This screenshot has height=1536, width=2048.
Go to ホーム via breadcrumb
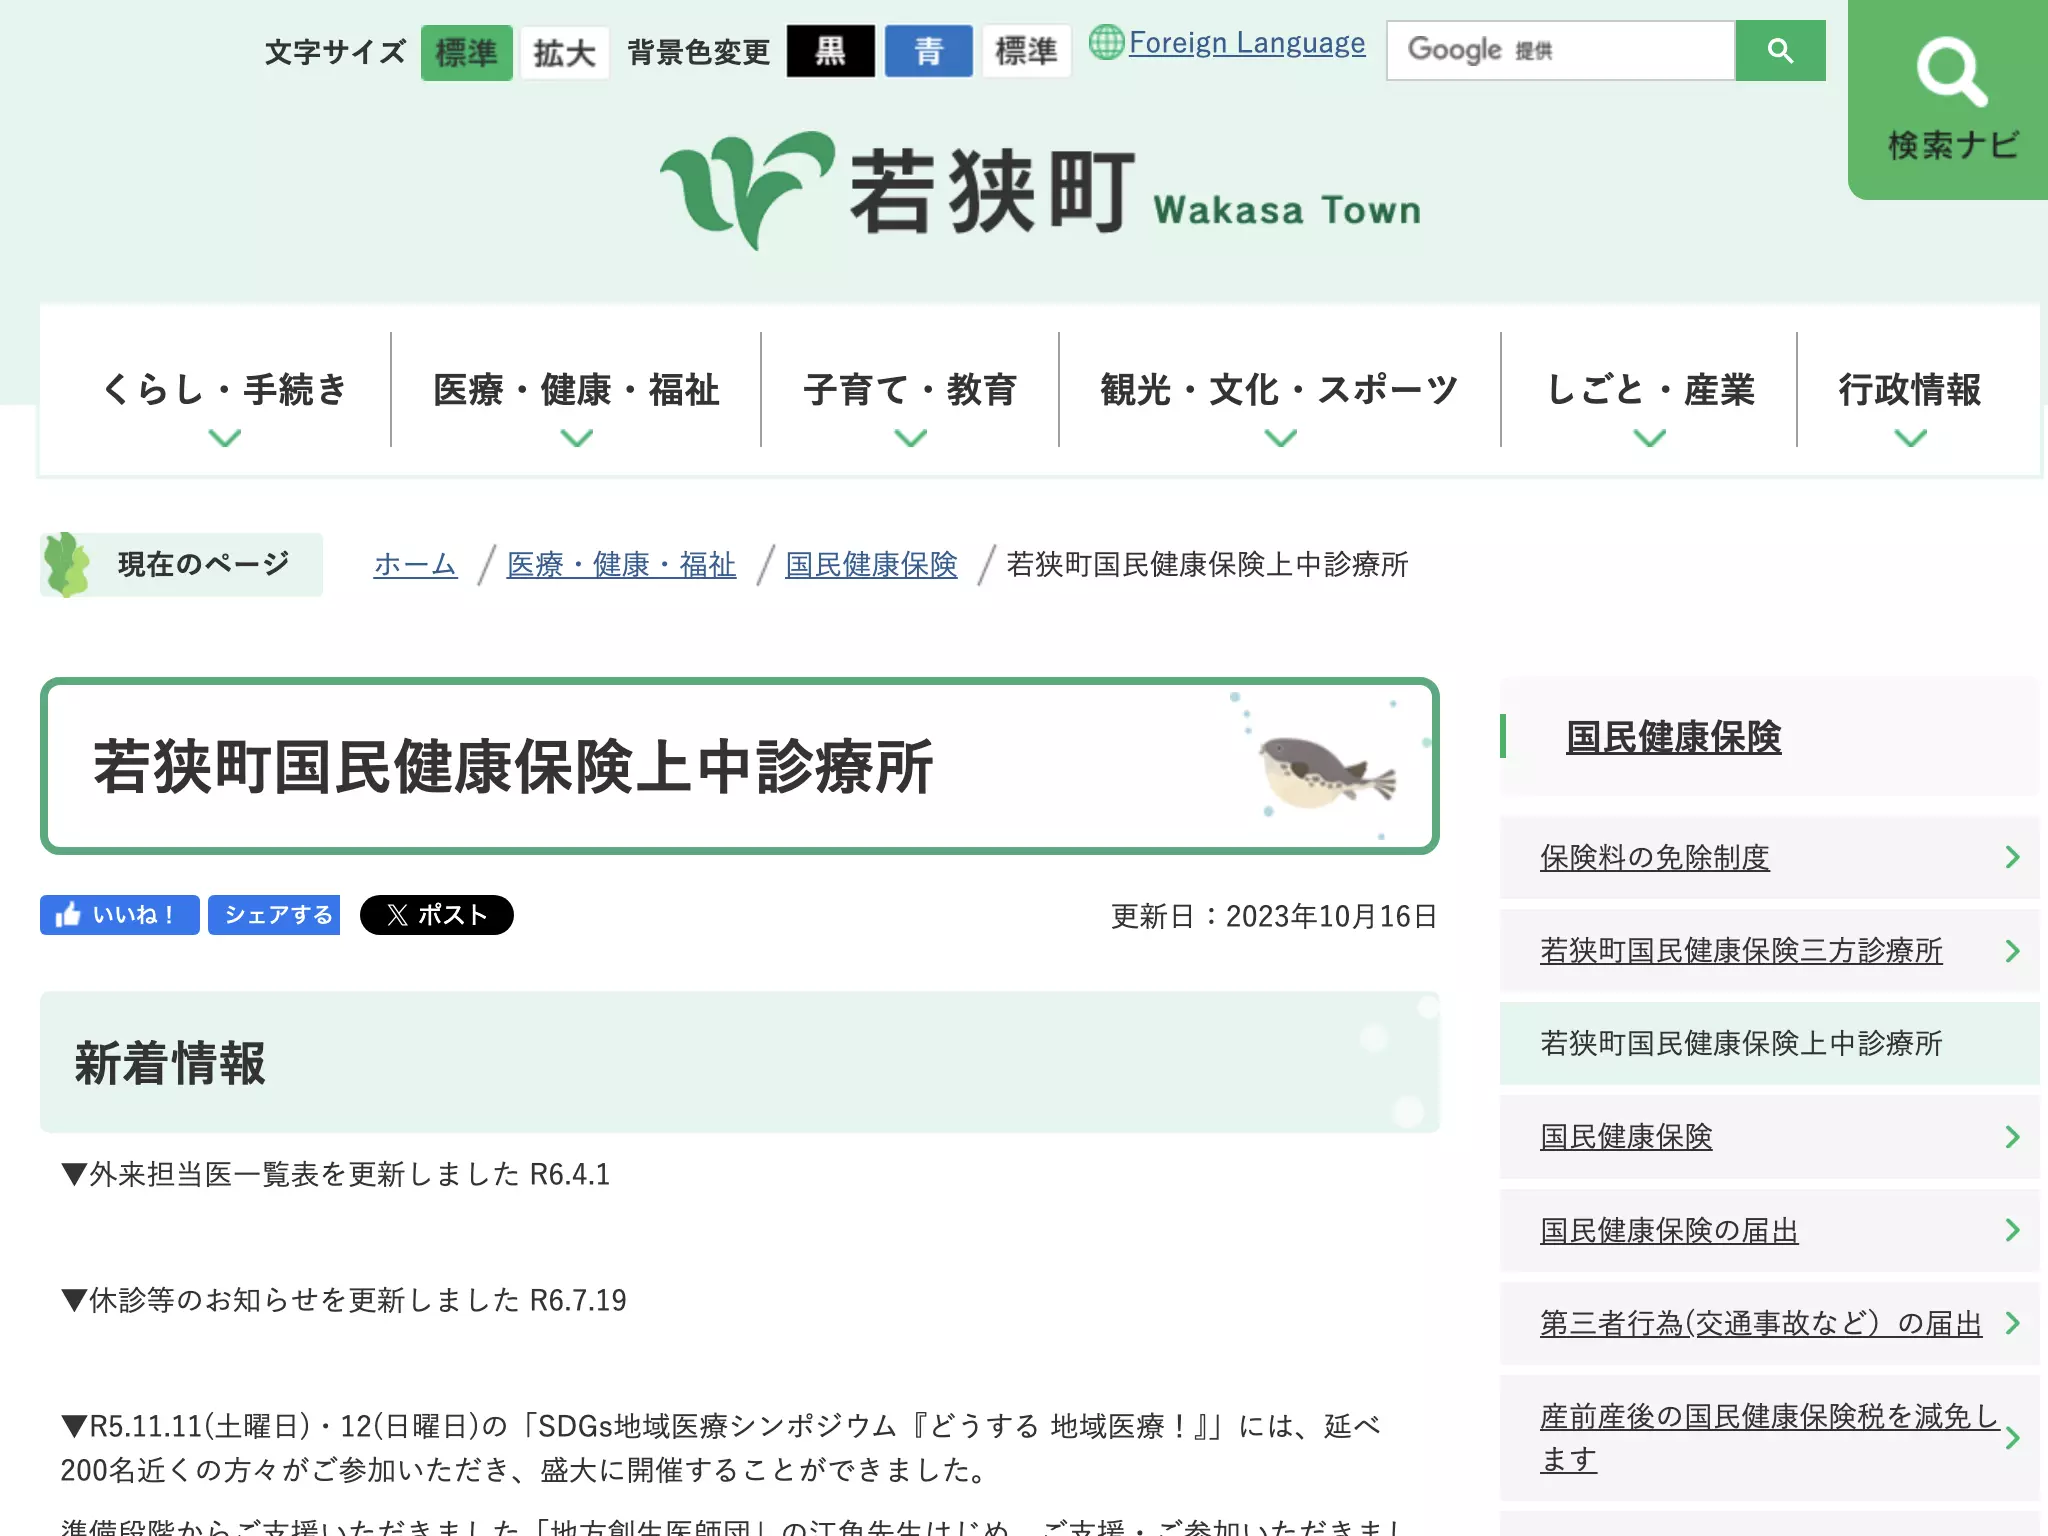pyautogui.click(x=415, y=565)
